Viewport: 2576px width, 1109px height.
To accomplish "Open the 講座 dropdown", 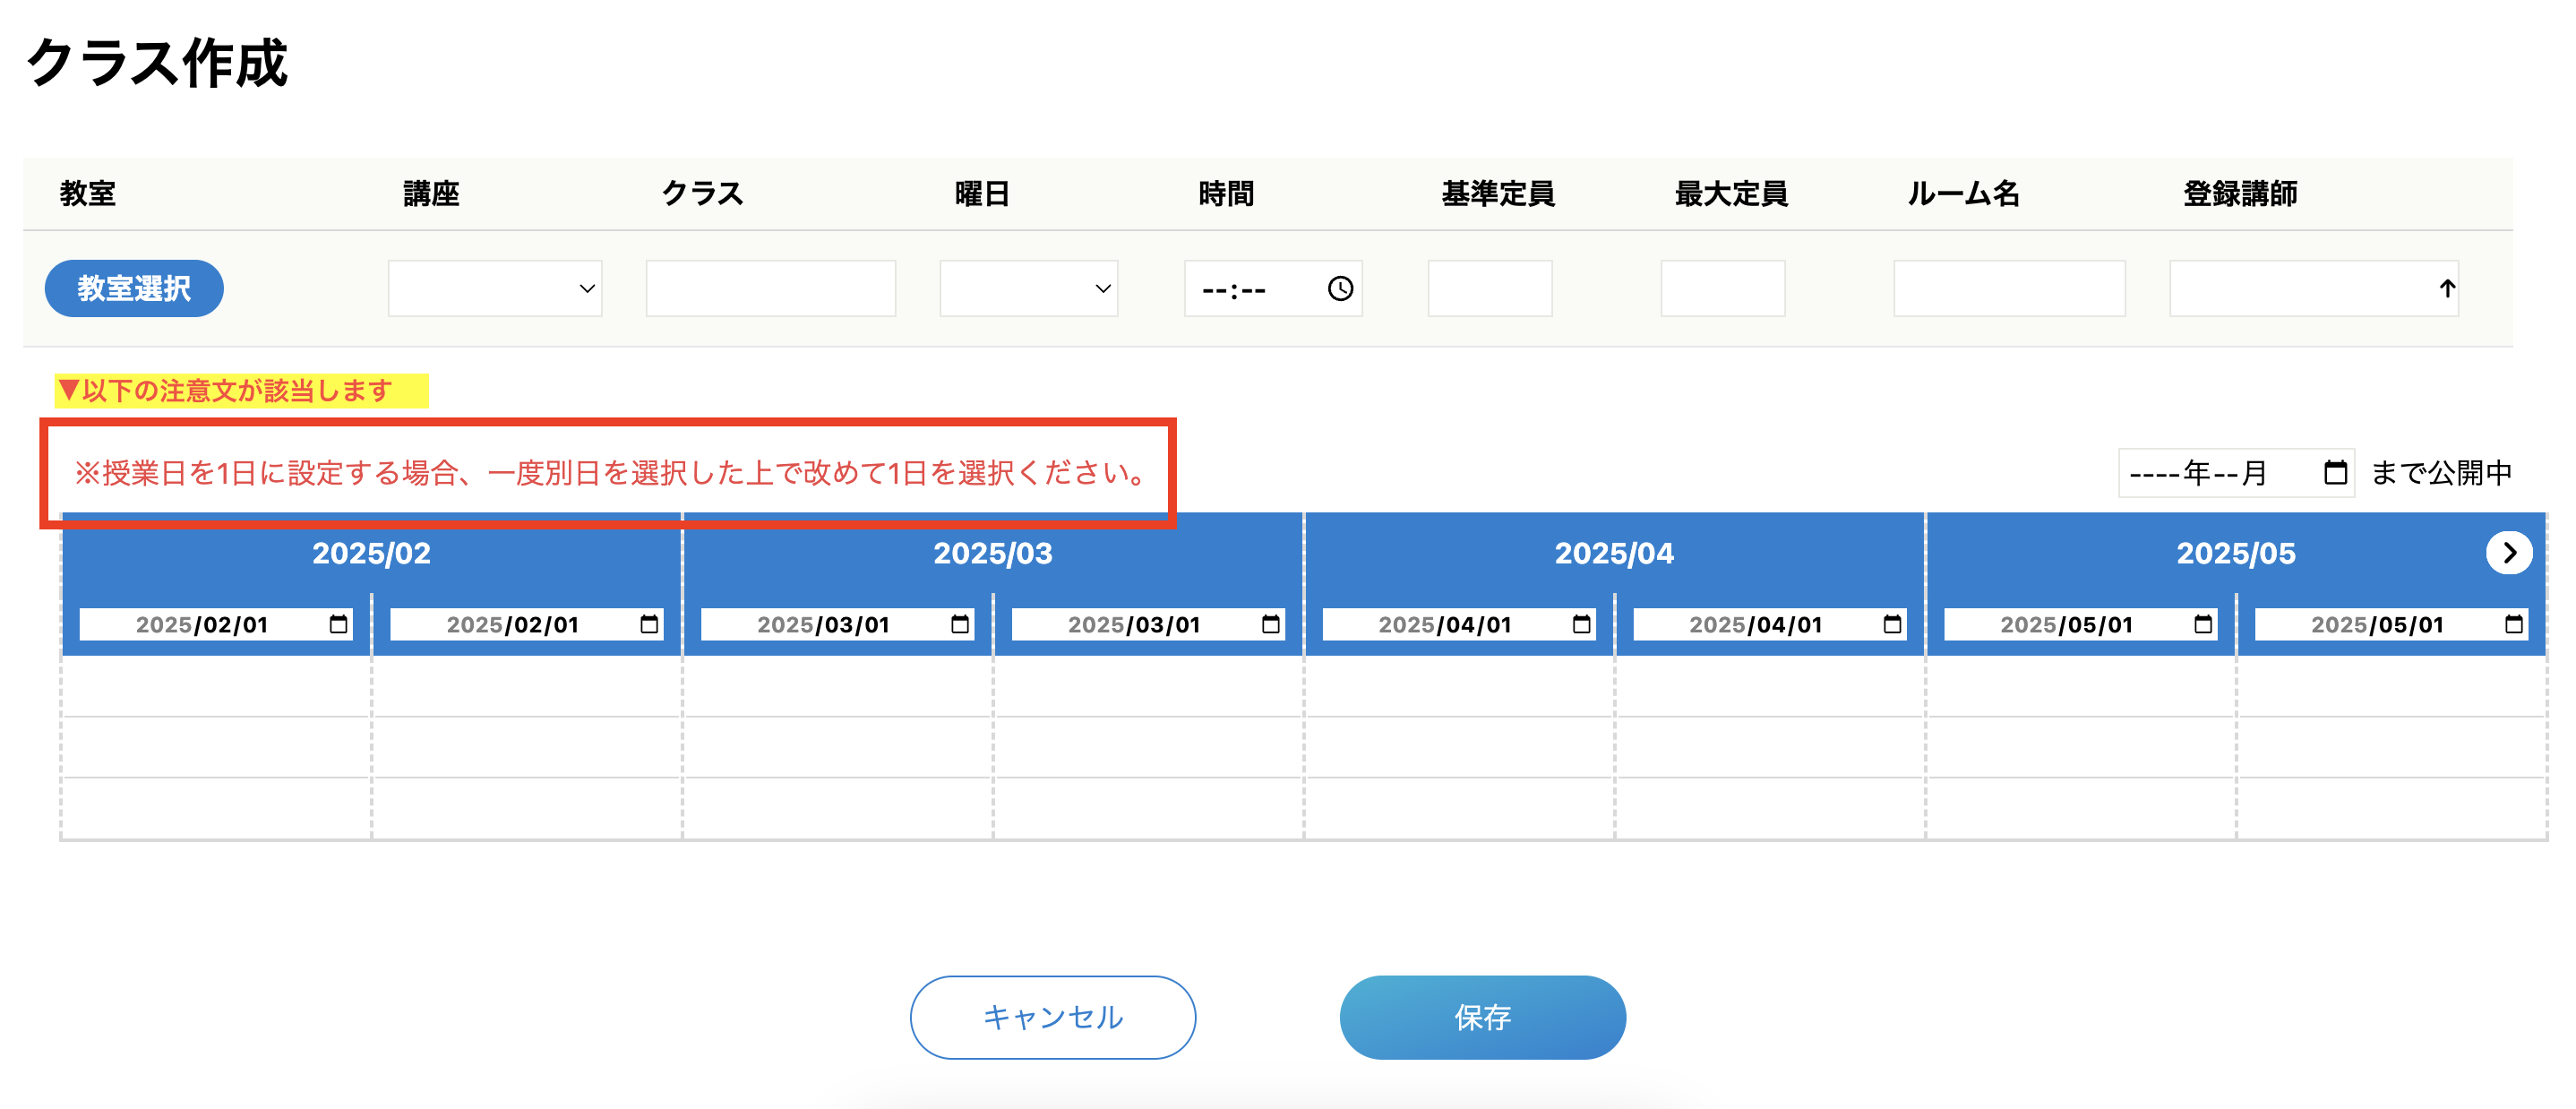I will tap(495, 288).
